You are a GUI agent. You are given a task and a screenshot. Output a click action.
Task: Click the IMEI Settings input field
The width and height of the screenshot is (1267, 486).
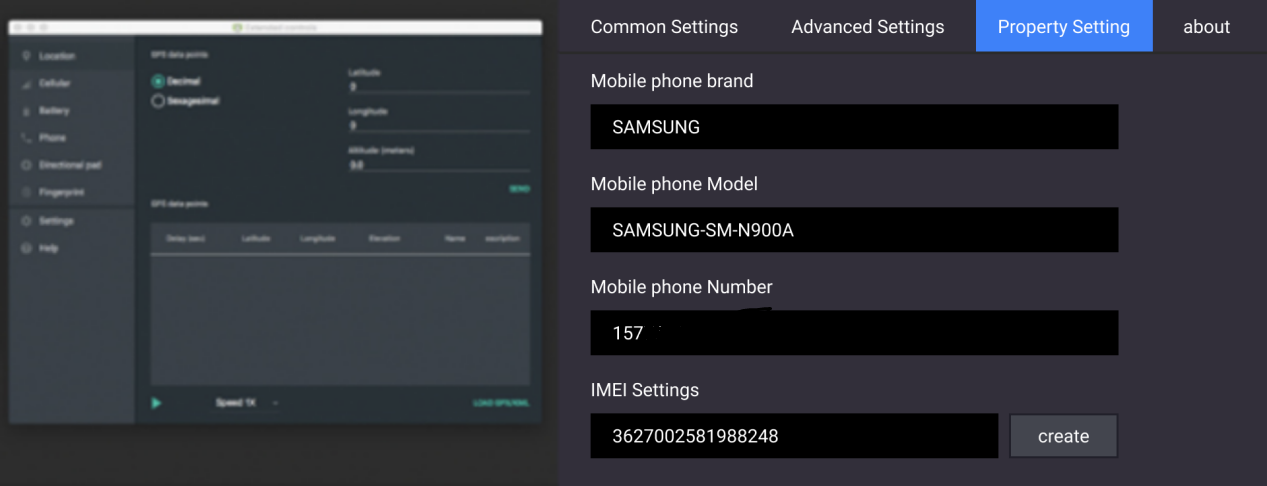click(x=794, y=436)
